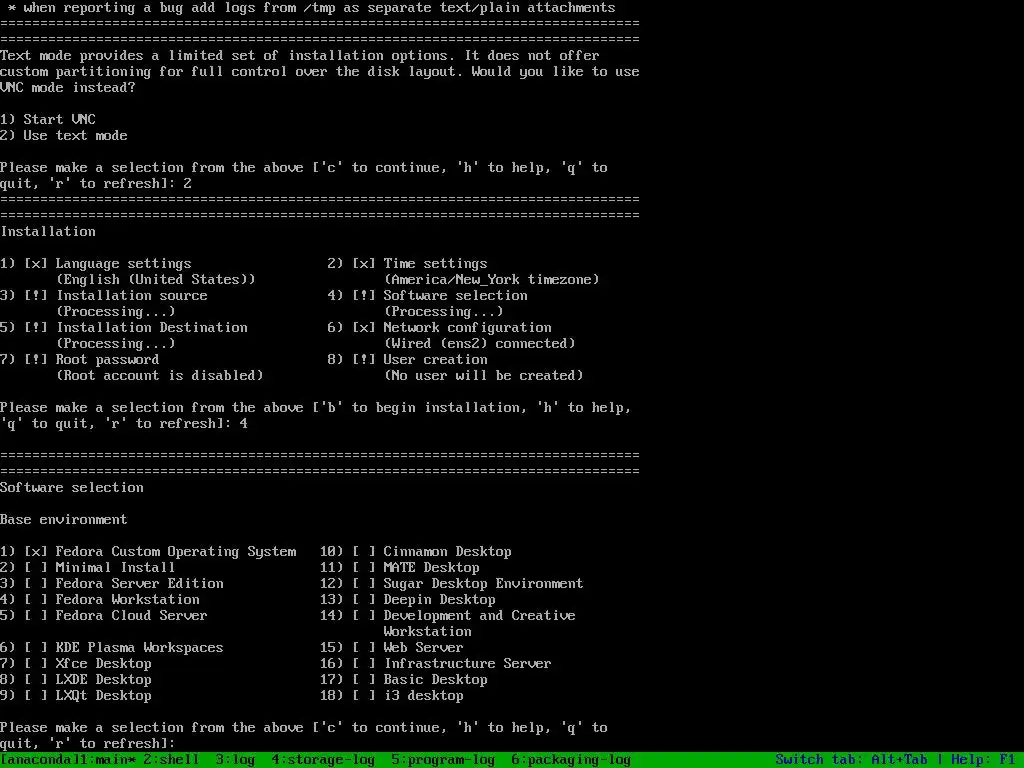Click '(No user will be created)' text

pos(483,376)
